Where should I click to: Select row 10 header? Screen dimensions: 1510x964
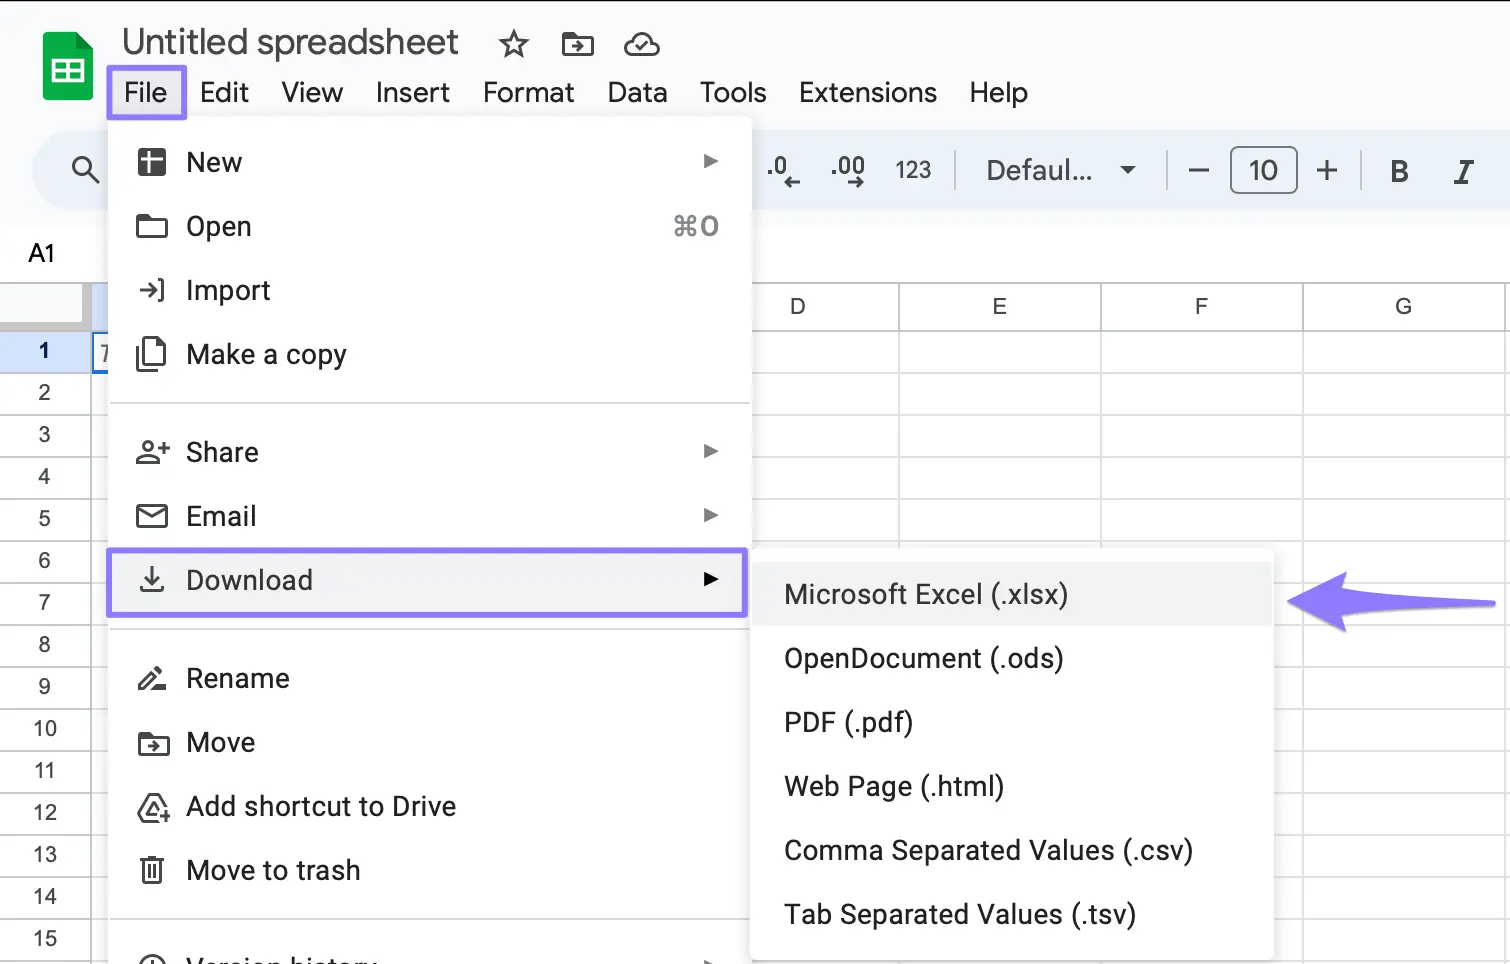[44, 729]
